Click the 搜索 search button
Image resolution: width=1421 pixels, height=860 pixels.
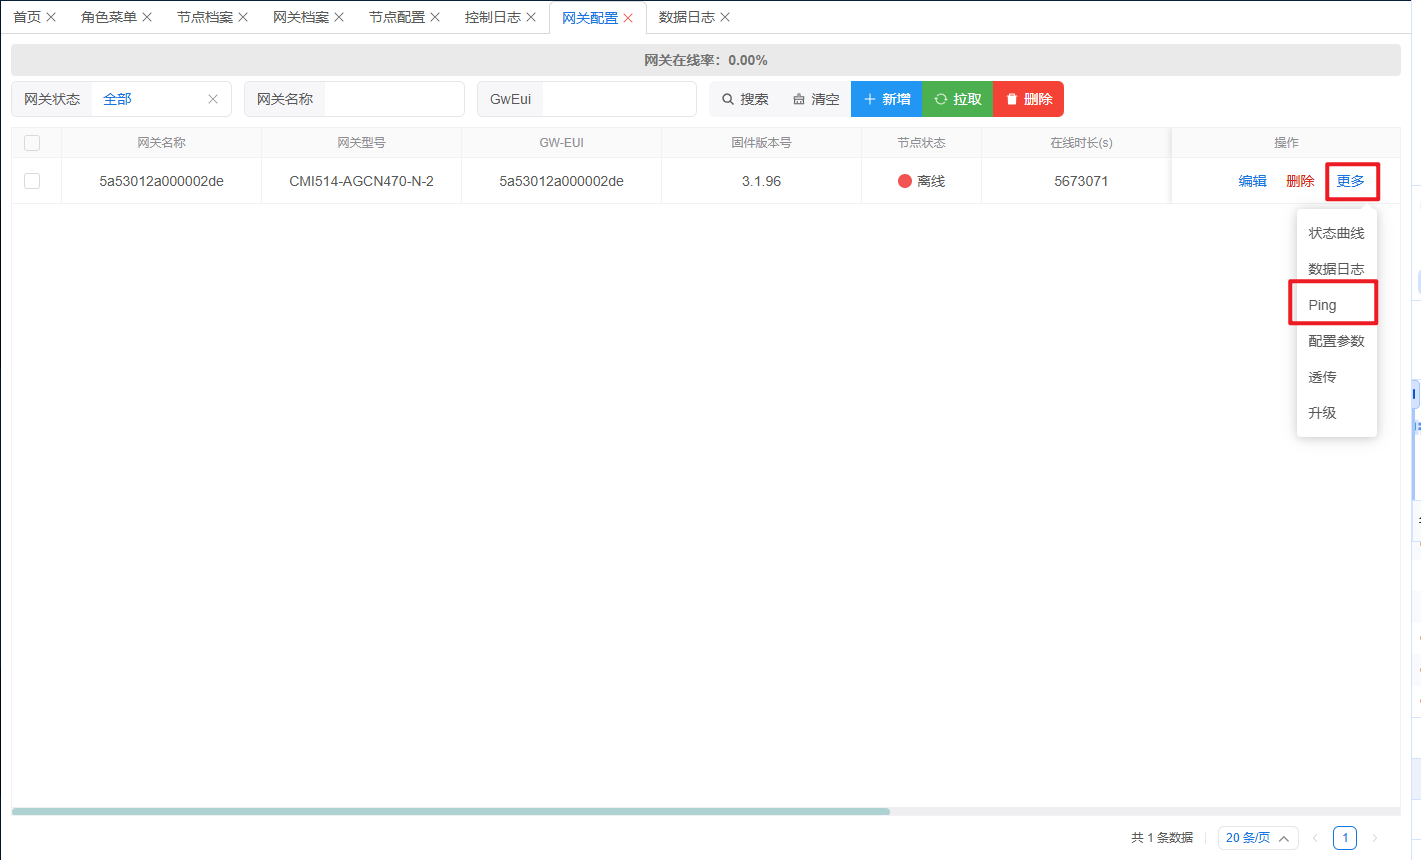[x=745, y=99]
